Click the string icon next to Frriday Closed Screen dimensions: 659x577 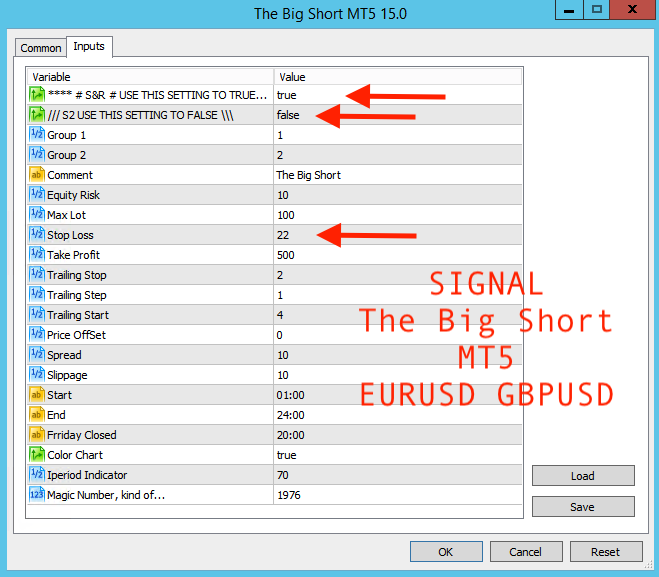point(37,434)
